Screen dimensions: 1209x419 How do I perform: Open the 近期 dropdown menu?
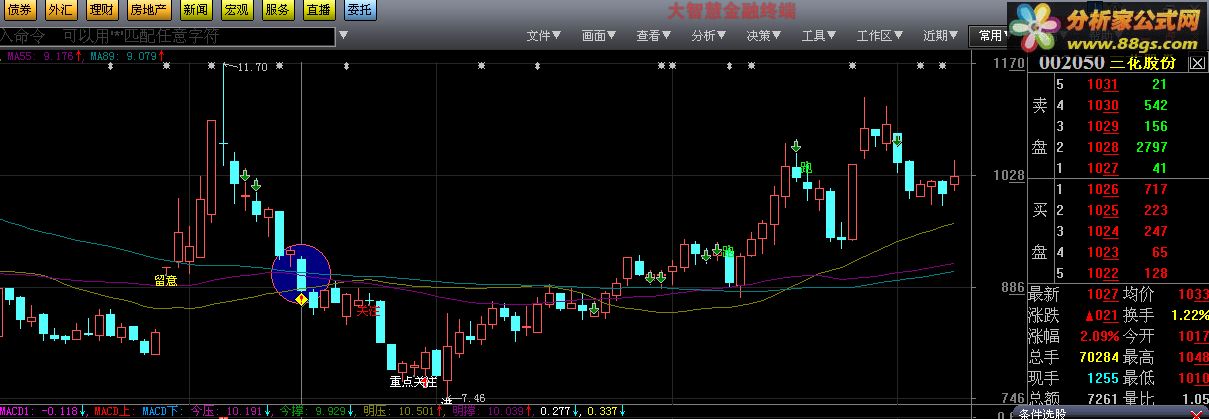[x=941, y=36]
